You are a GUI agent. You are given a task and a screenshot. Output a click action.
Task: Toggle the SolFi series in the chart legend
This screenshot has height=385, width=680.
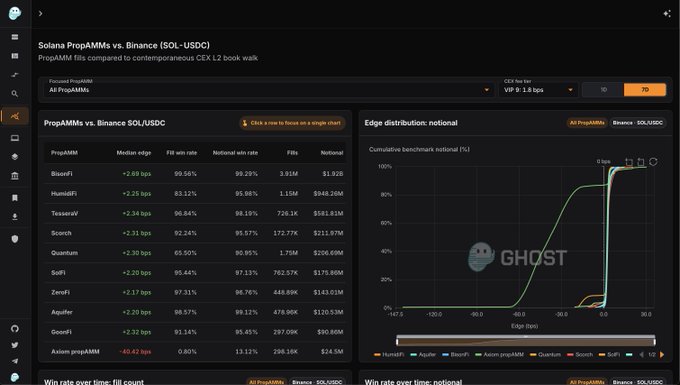(x=609, y=355)
